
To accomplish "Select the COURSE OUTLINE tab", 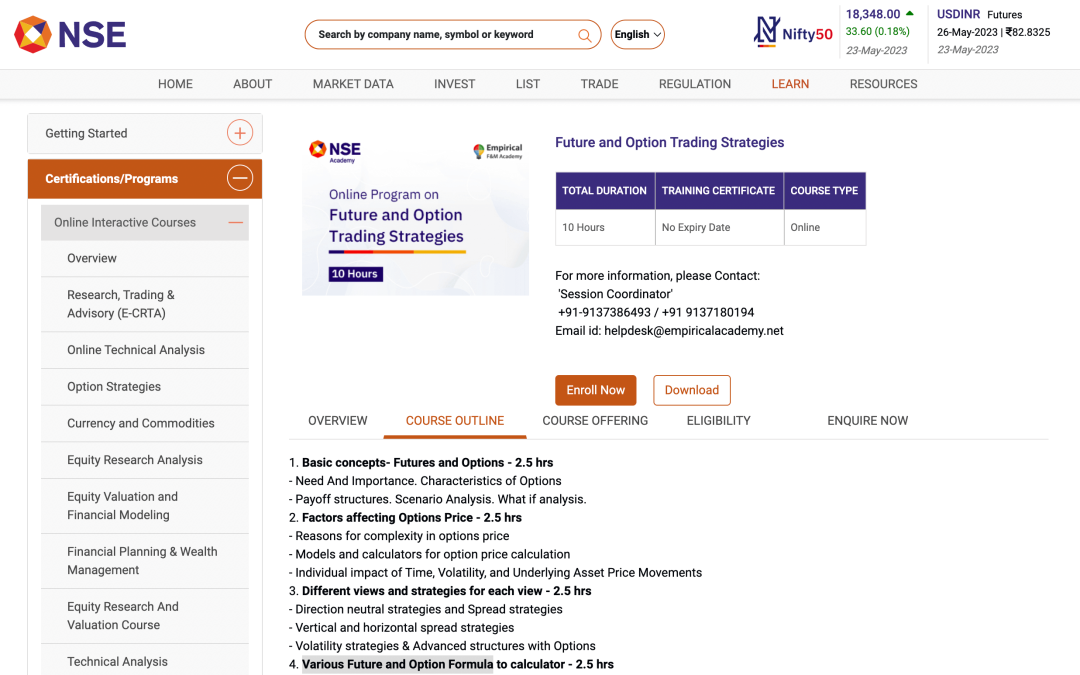I will 455,421.
